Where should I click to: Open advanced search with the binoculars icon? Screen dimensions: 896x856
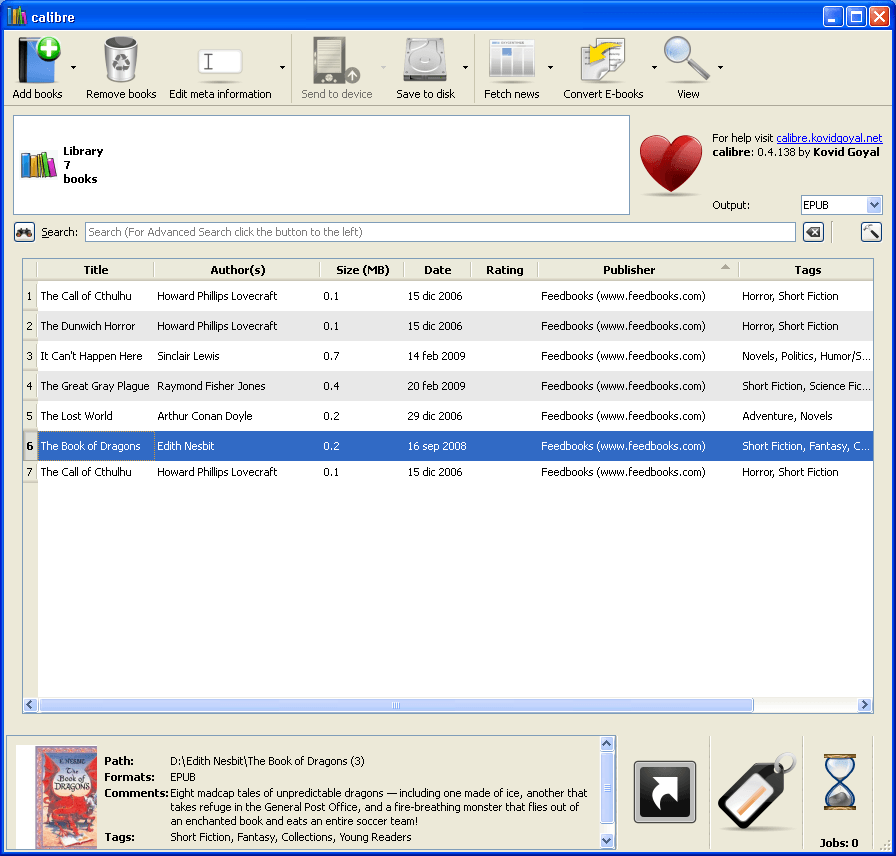[24, 231]
